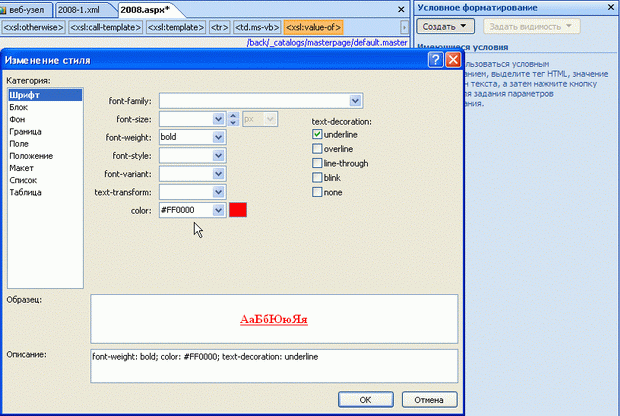This screenshot has height=416, width=620.
Task: Toggle the blink checkbox
Action: coord(318,177)
